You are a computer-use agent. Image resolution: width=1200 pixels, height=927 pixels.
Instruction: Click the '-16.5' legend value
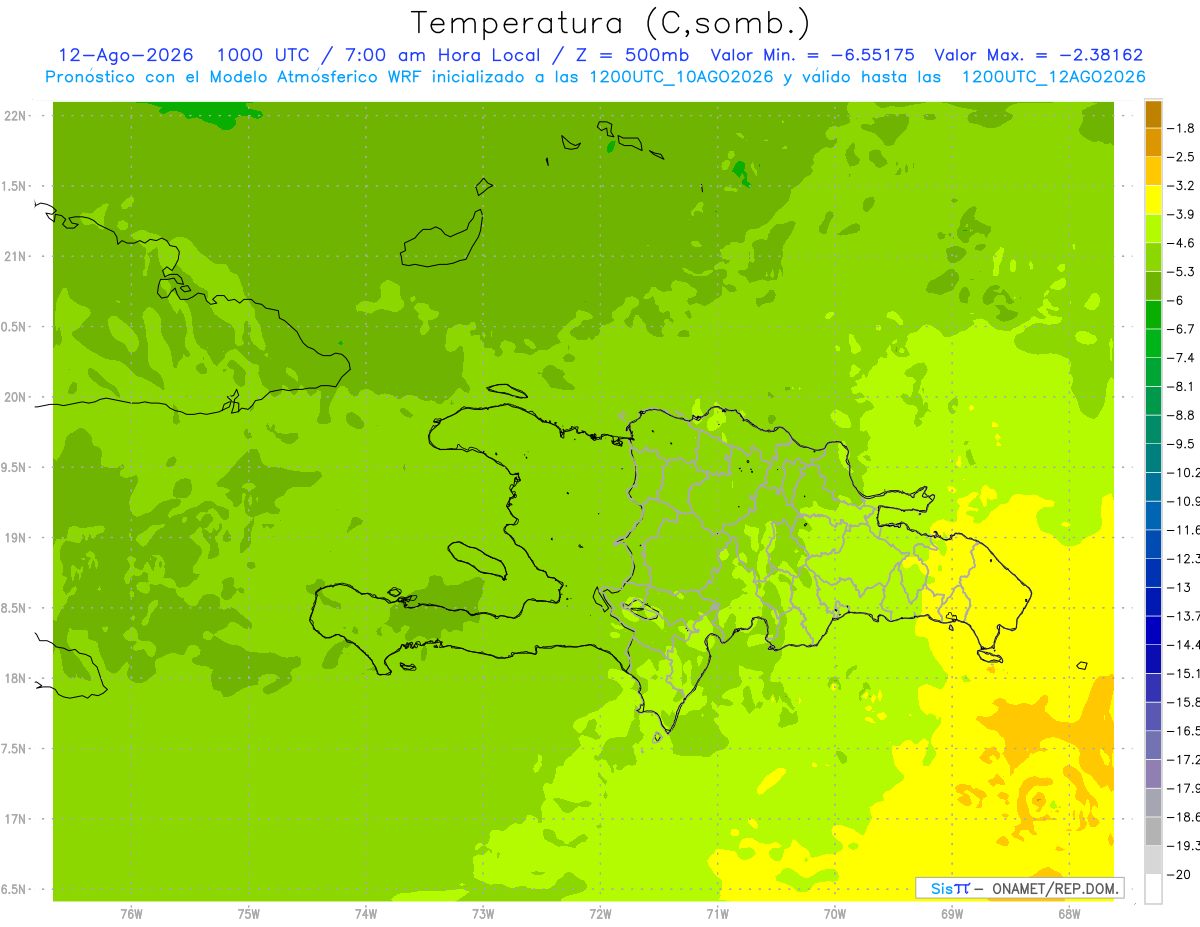(x=1183, y=730)
